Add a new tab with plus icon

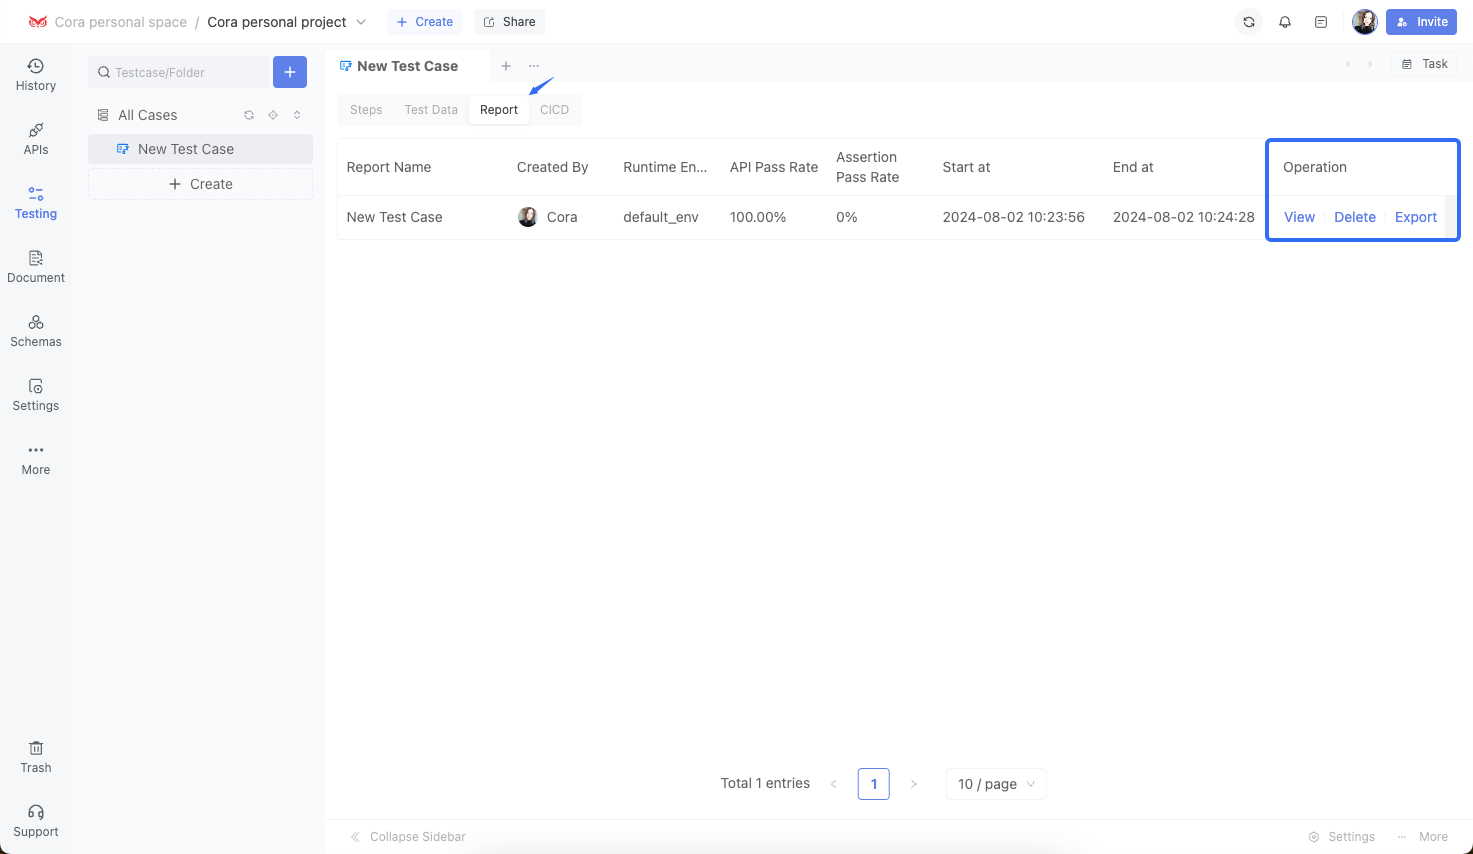(506, 66)
